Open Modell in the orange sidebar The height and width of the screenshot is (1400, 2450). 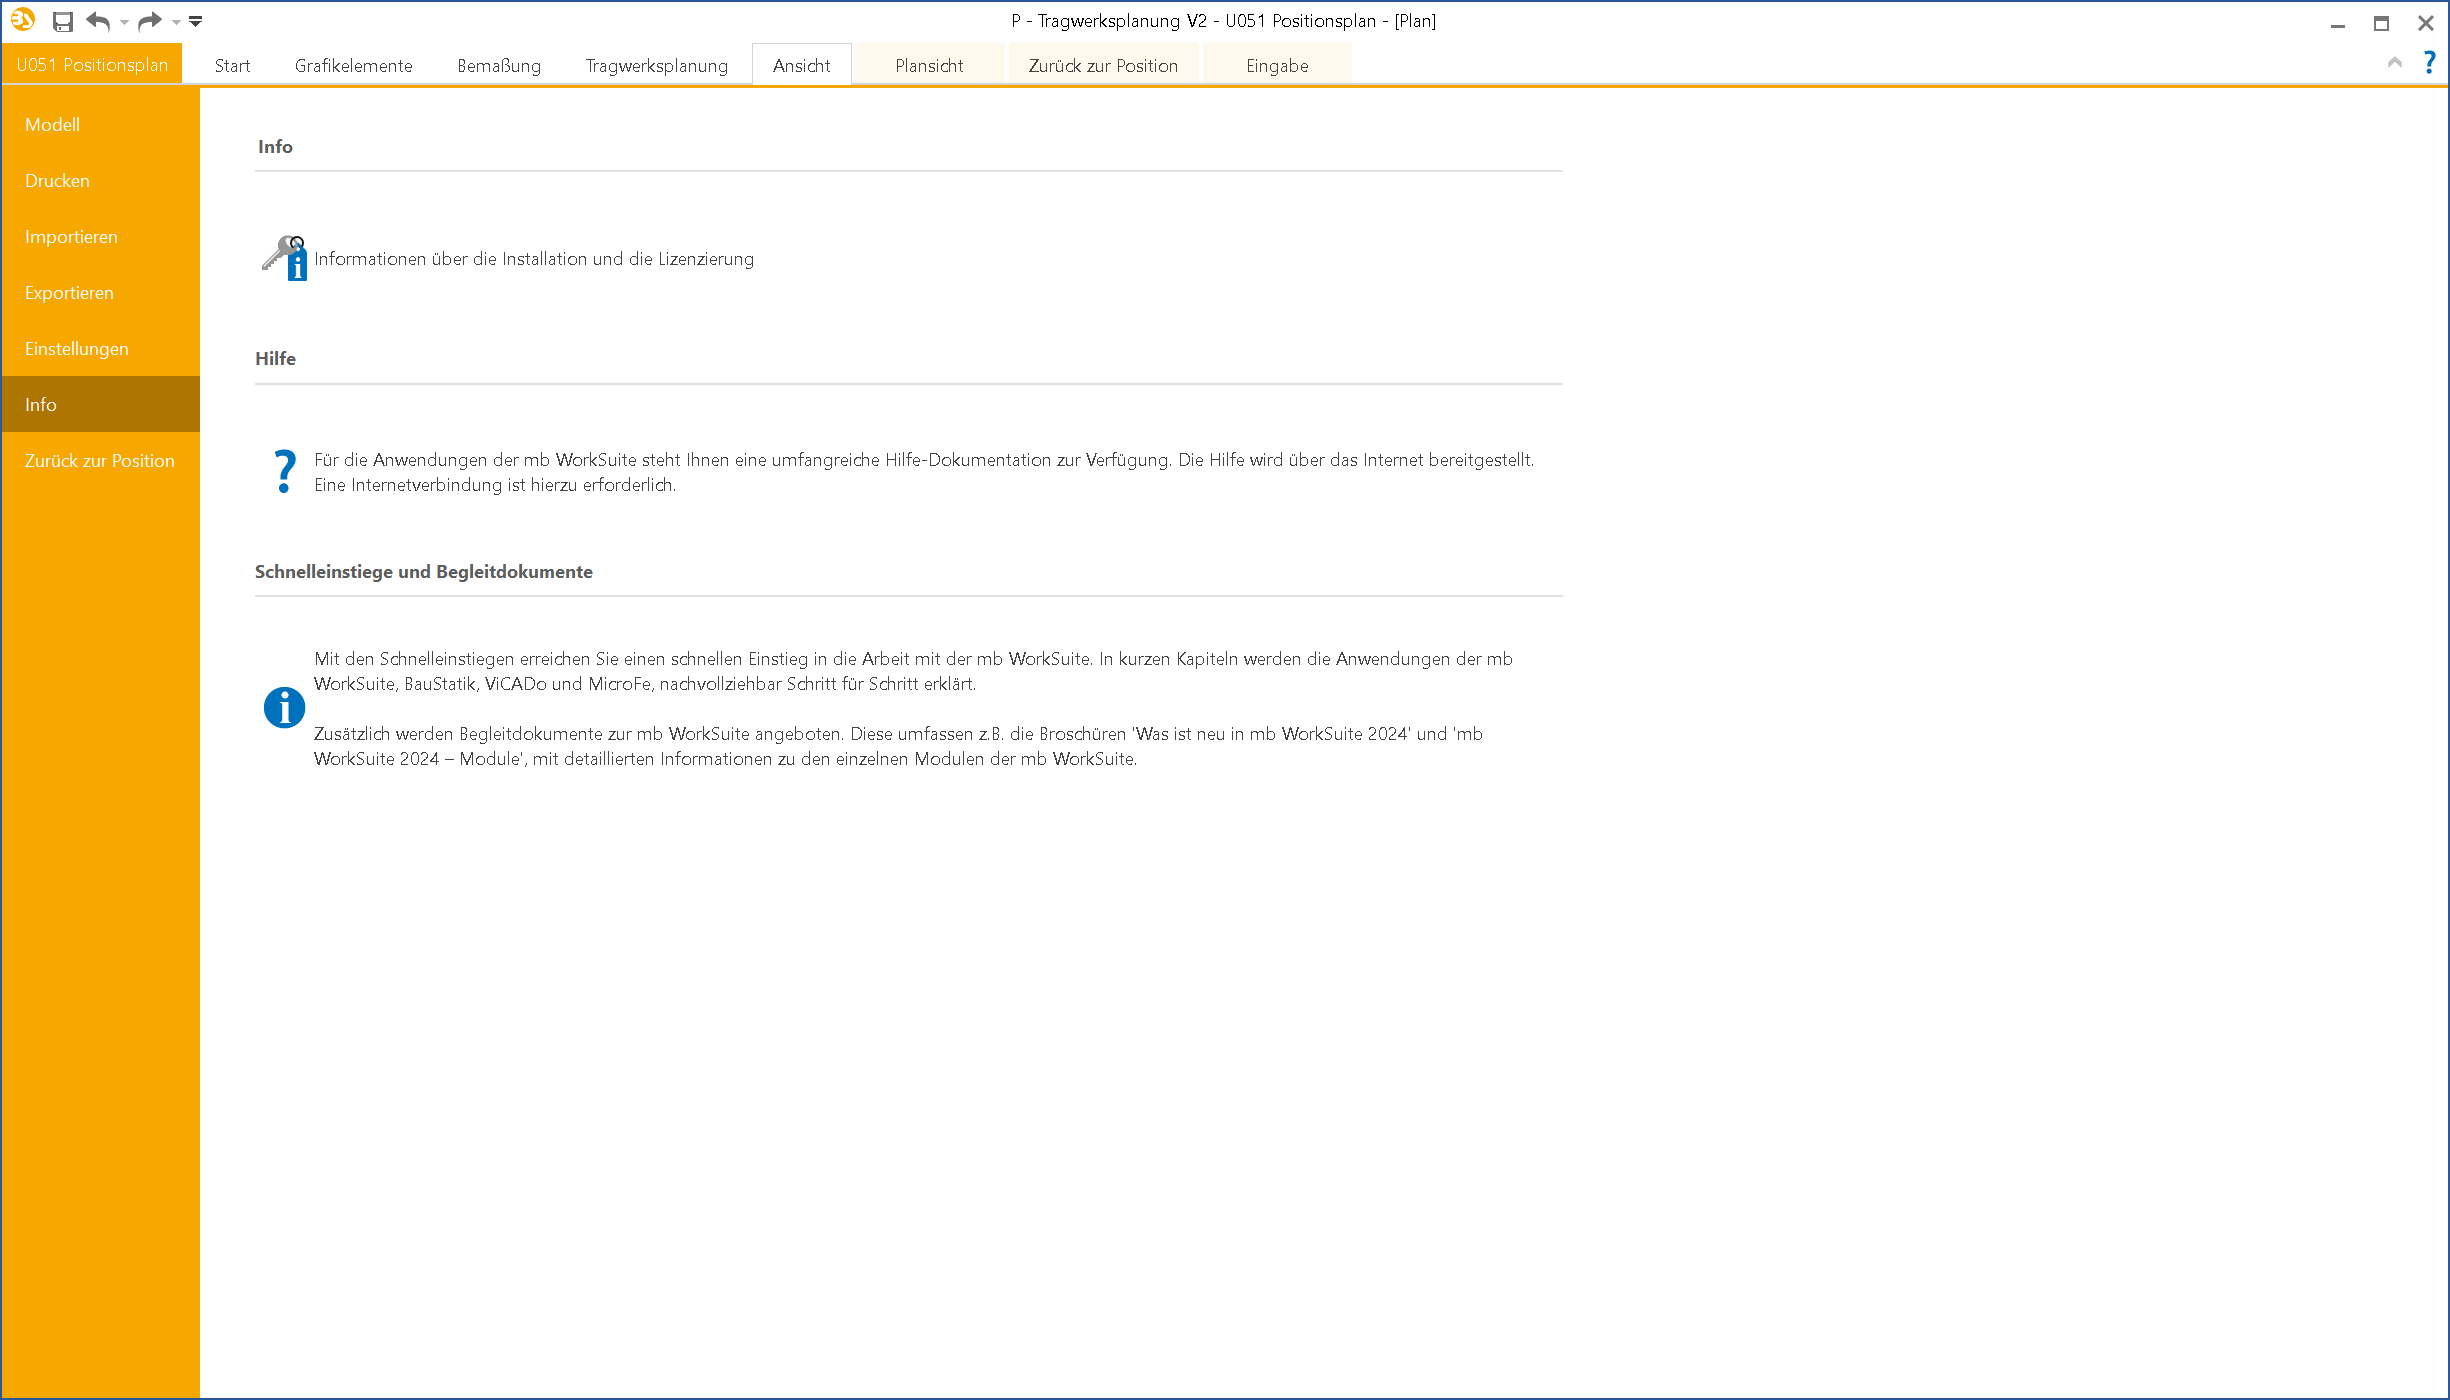(x=101, y=125)
